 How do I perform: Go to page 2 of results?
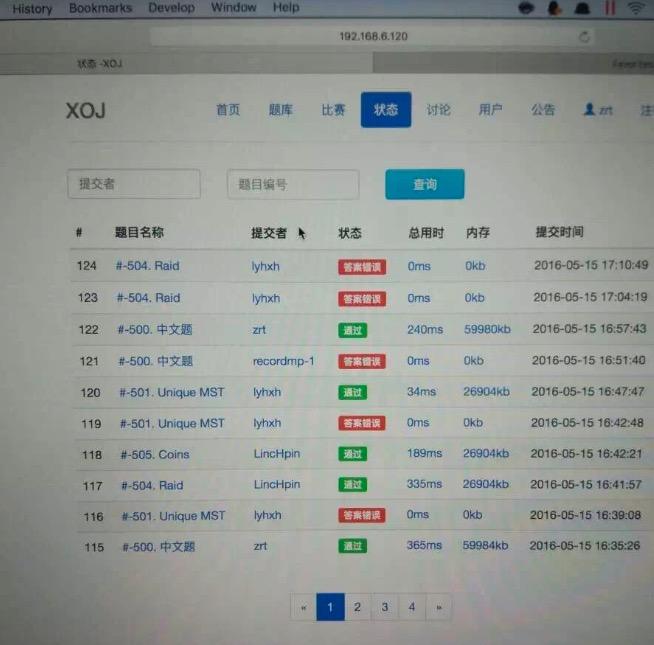[357, 606]
